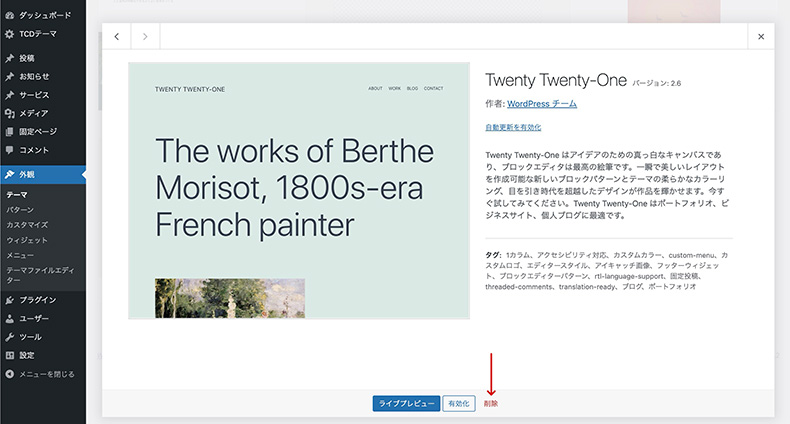The image size is (790, 424).
Task: Click the comment bubble icon
Action: pos(10,150)
